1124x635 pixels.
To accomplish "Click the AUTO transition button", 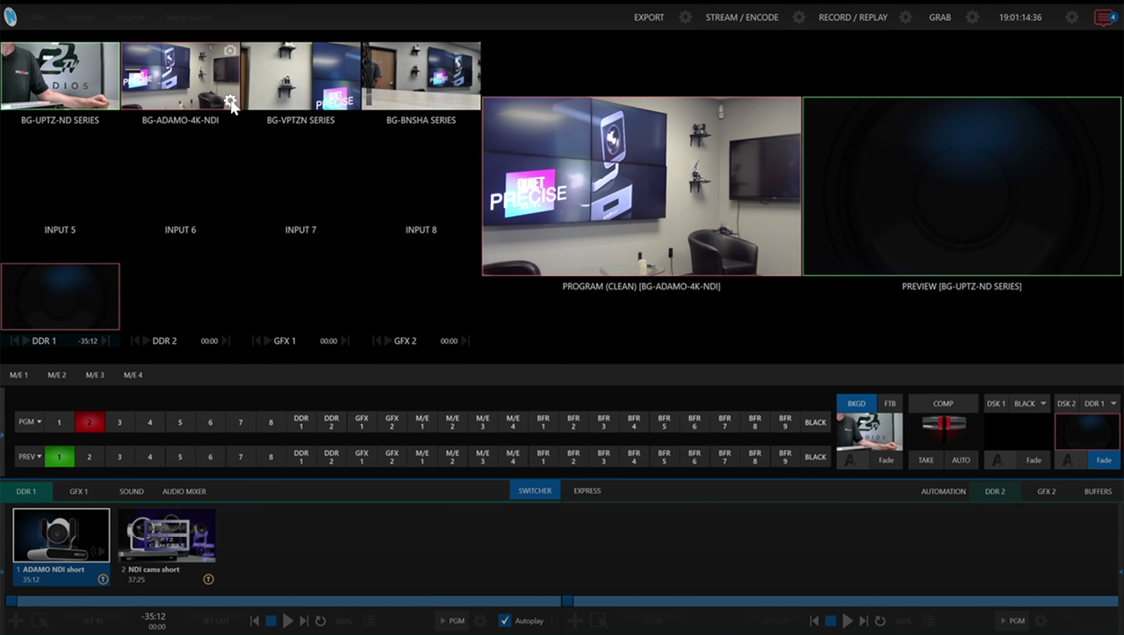I will (960, 460).
